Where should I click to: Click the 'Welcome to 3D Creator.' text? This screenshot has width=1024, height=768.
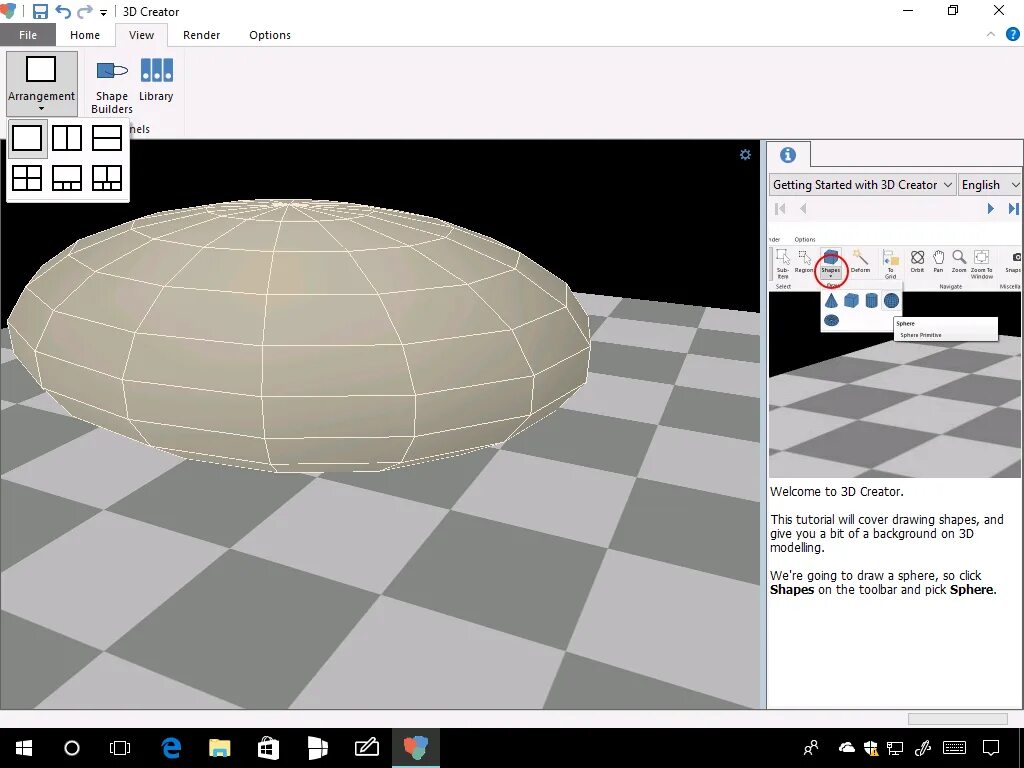(837, 491)
